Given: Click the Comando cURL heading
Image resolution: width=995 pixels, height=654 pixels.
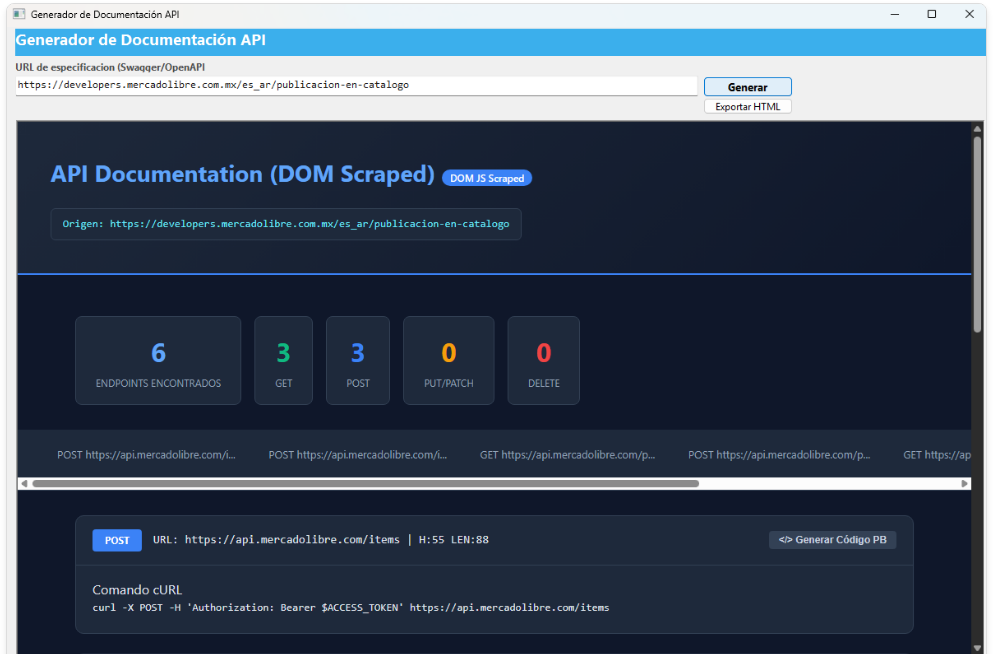Looking at the screenshot, I should 137,590.
